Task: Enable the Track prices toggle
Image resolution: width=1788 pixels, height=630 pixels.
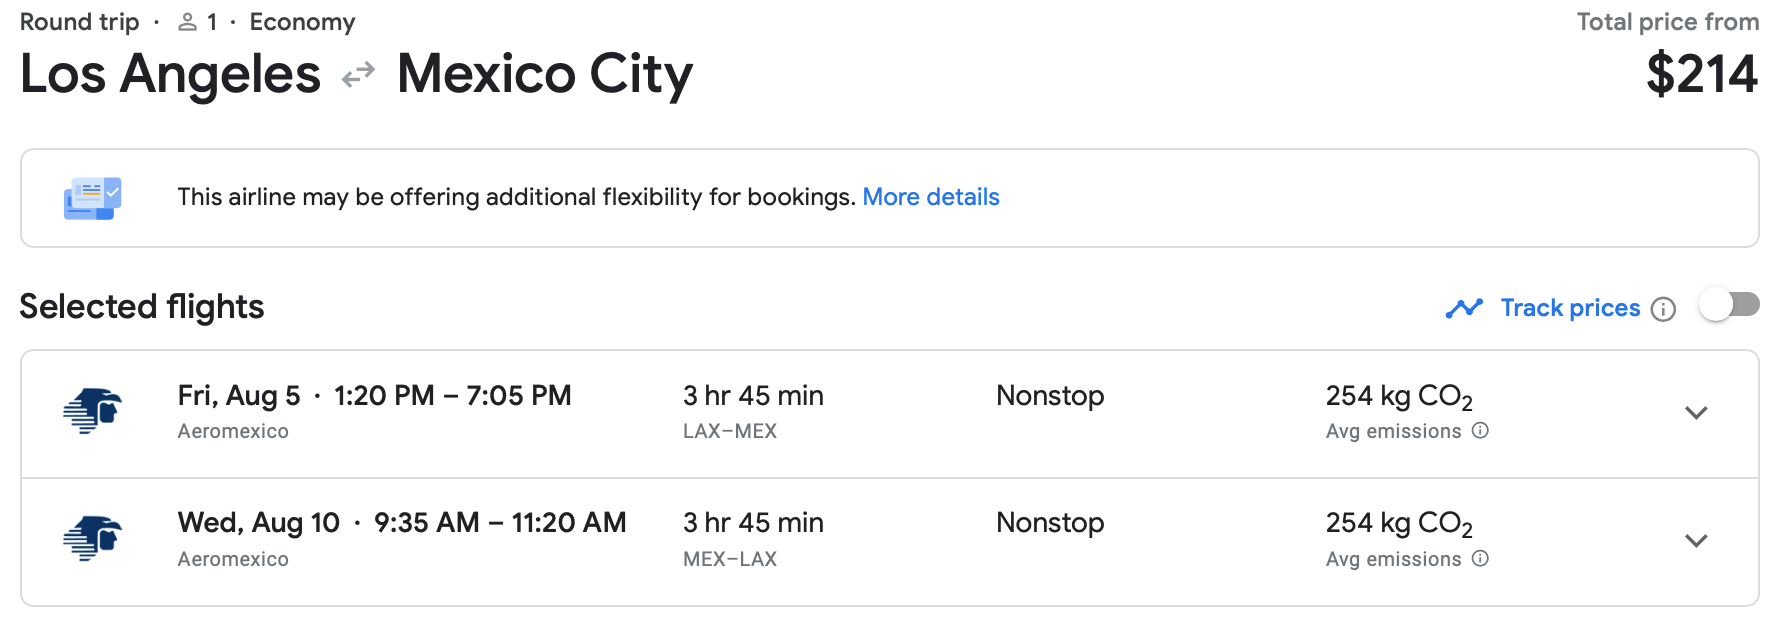Action: (x=1729, y=306)
